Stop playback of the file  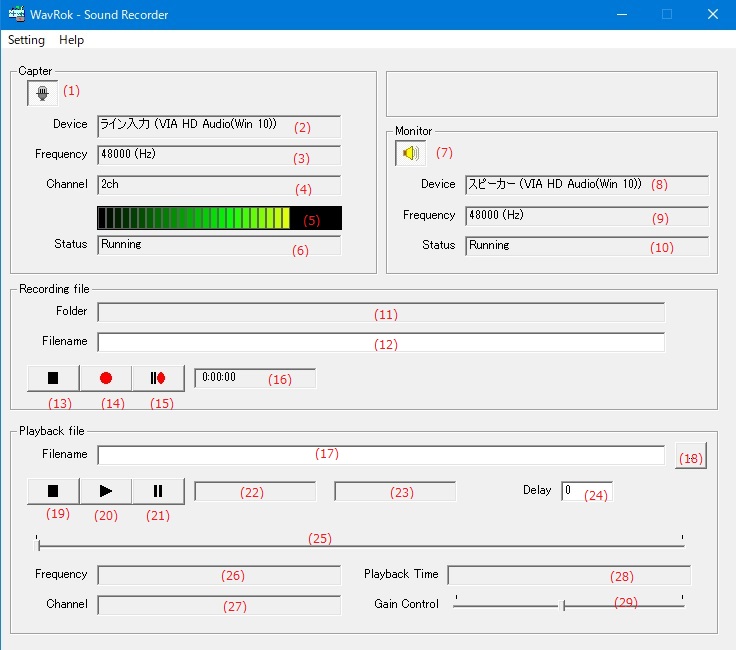click(53, 491)
